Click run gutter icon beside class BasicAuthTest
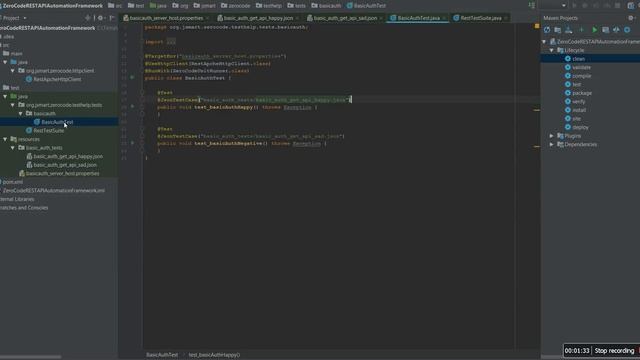 point(132,78)
